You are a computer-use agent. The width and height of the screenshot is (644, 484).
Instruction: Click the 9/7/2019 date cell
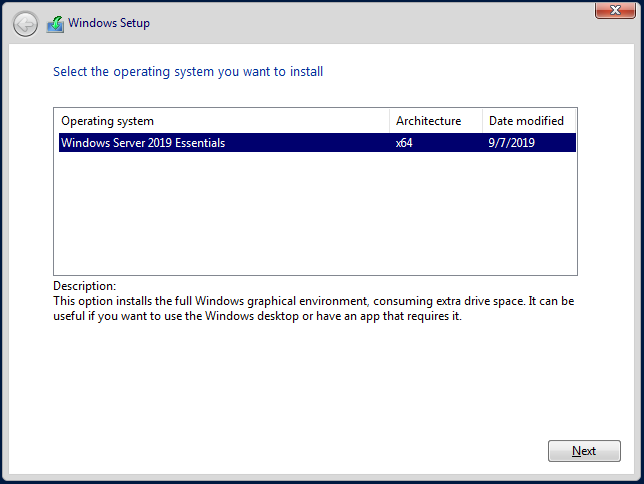click(511, 143)
